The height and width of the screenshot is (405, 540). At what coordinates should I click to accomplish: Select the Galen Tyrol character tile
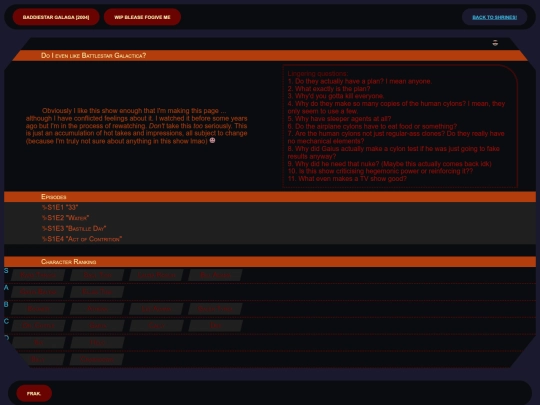(216, 309)
